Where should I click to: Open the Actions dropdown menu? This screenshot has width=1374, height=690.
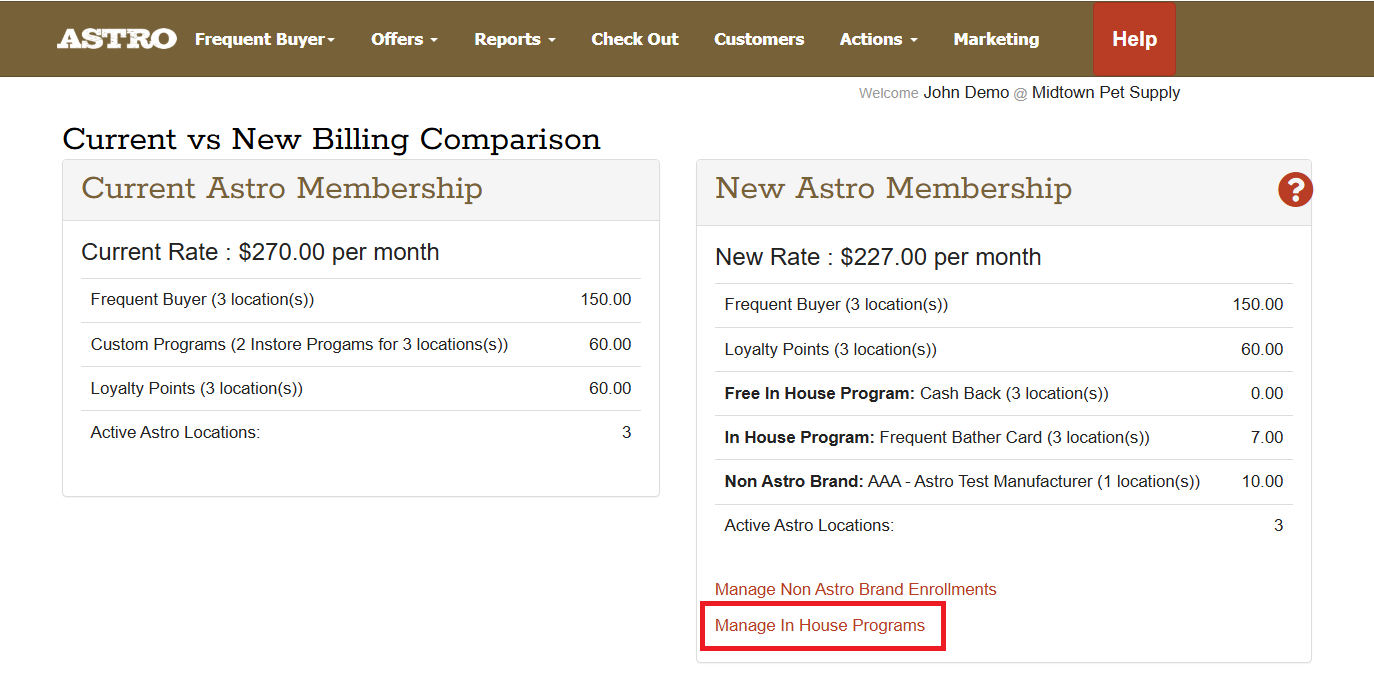coord(878,39)
